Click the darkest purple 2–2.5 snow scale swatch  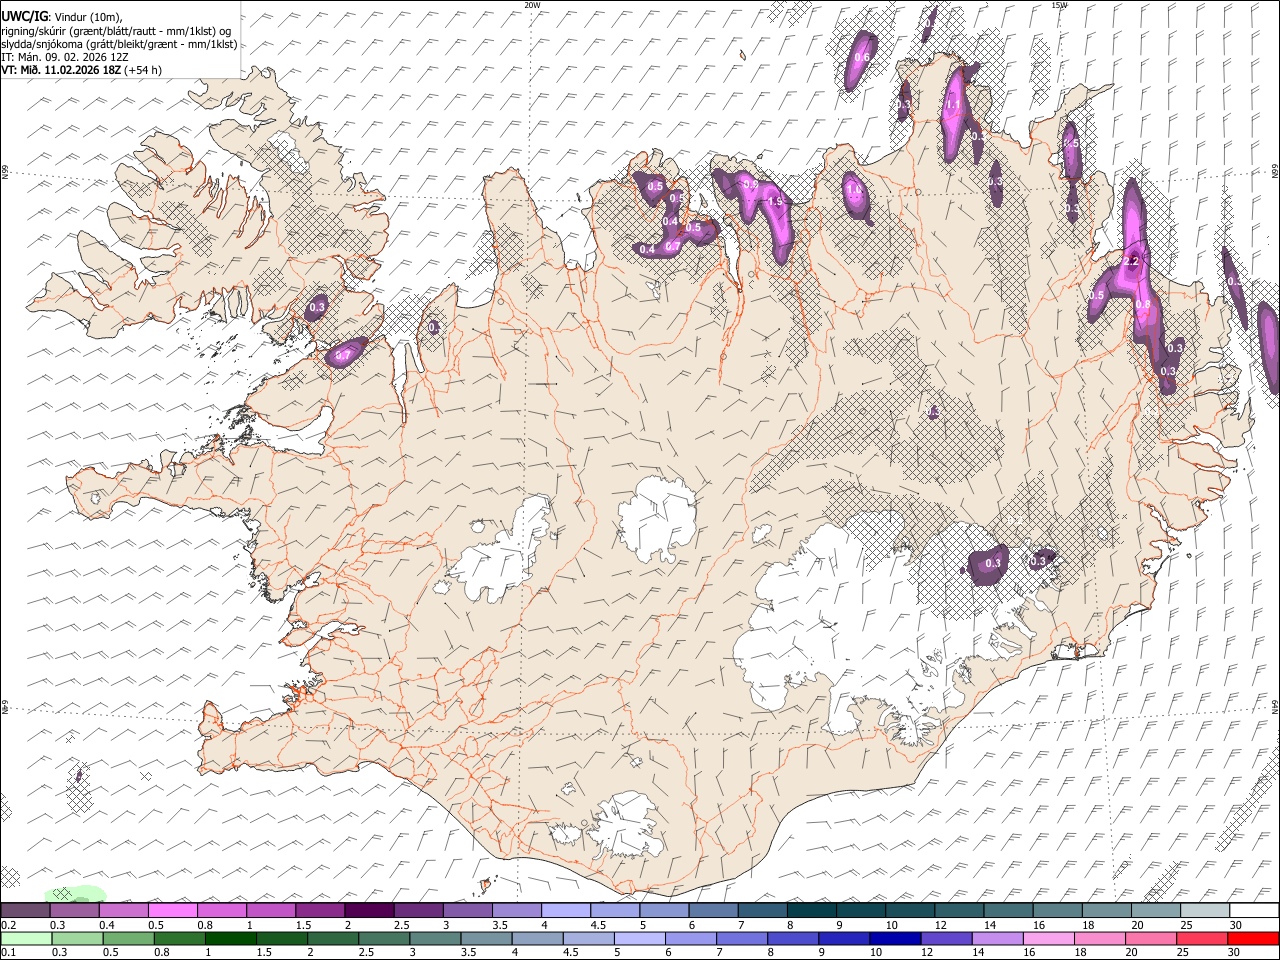tap(369, 911)
